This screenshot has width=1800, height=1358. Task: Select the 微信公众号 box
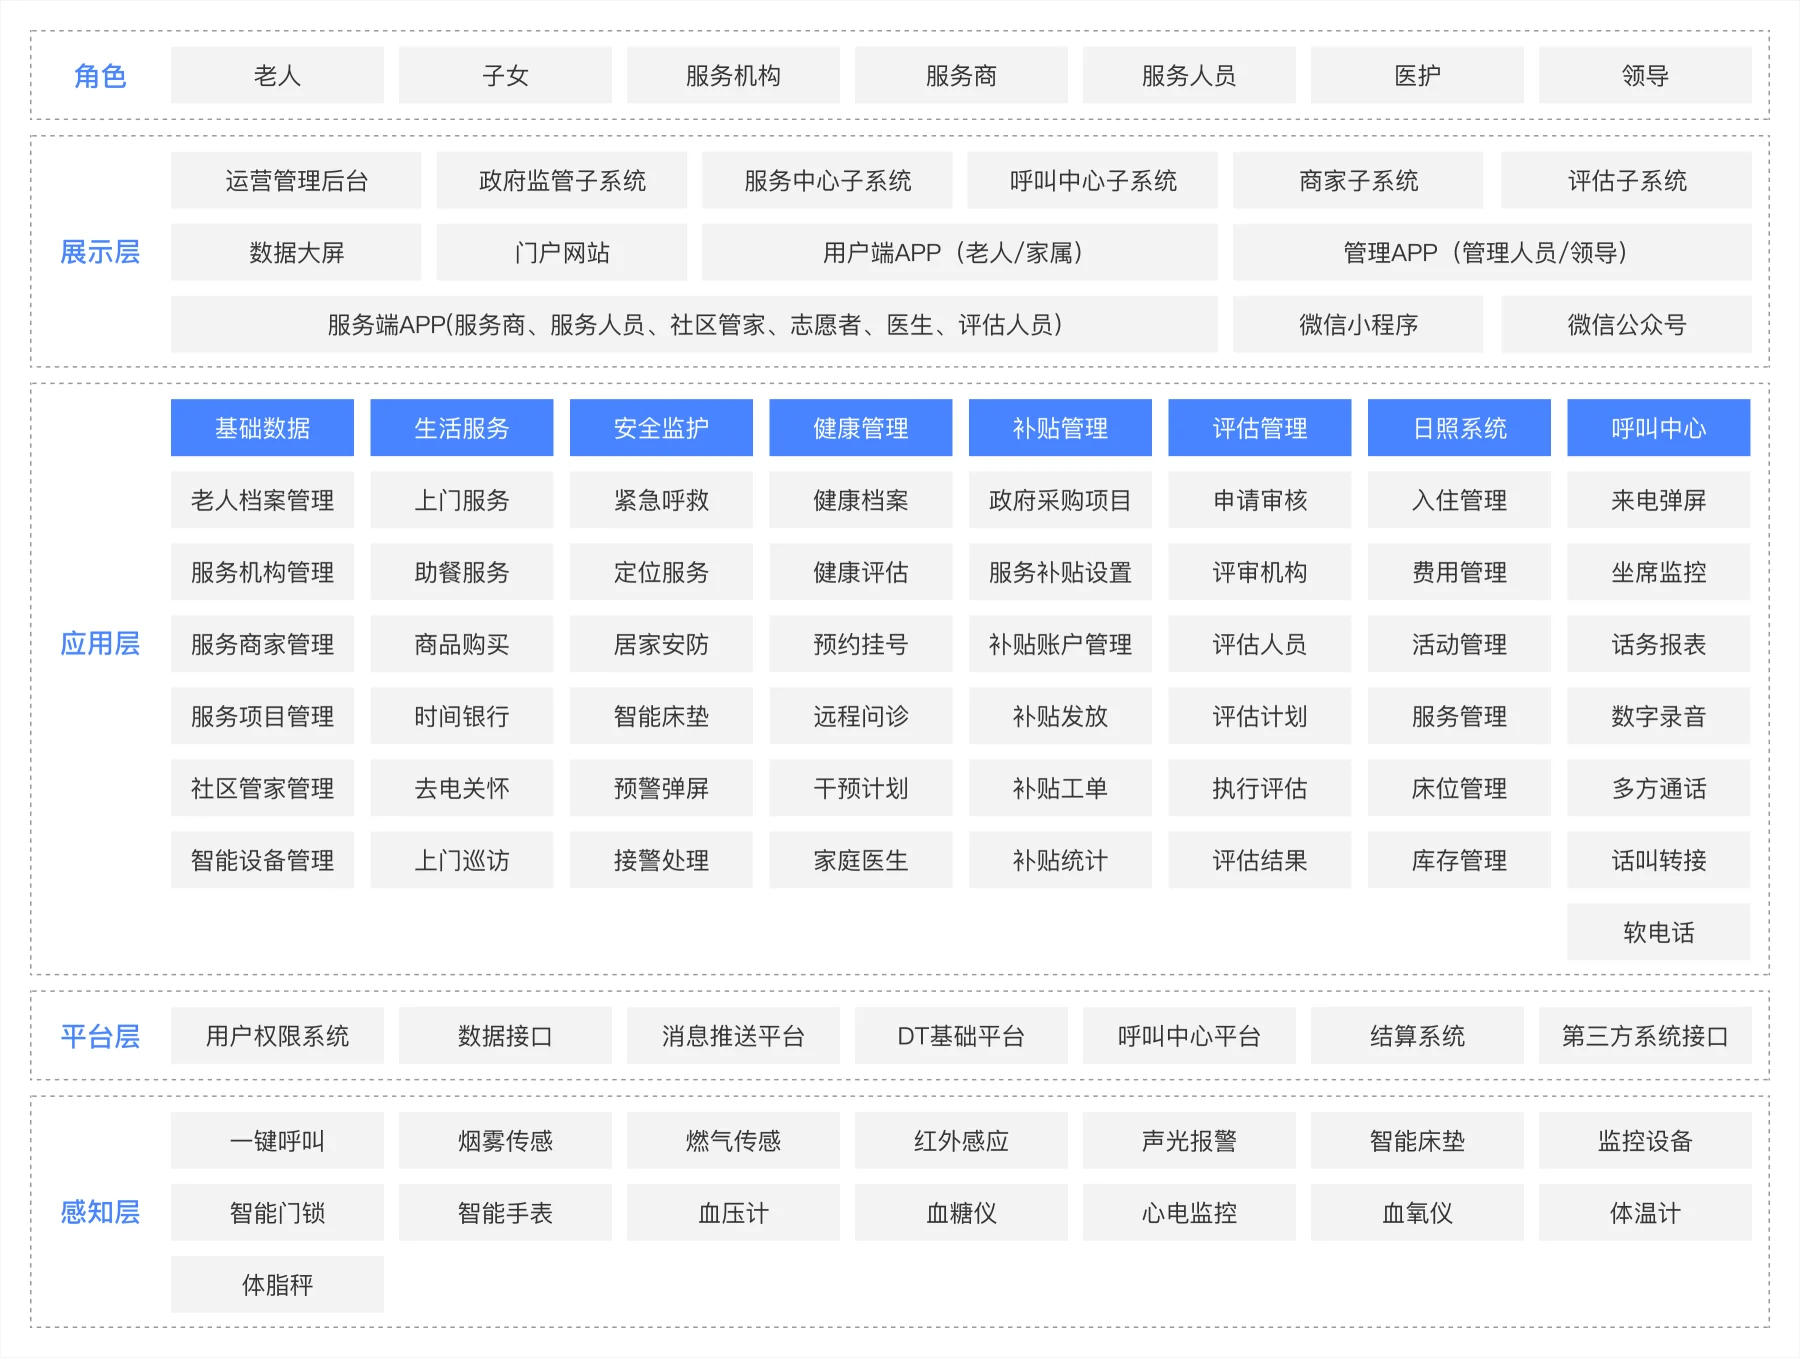click(x=1627, y=324)
